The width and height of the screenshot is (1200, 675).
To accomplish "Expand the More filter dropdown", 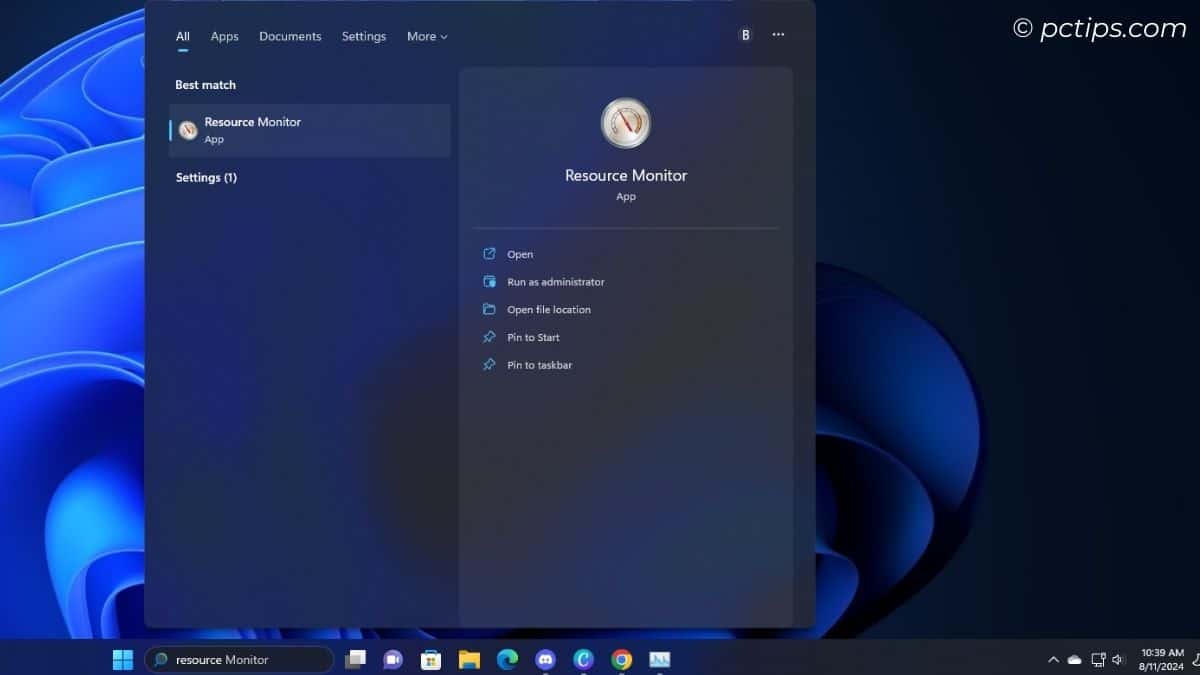I will 427,36.
